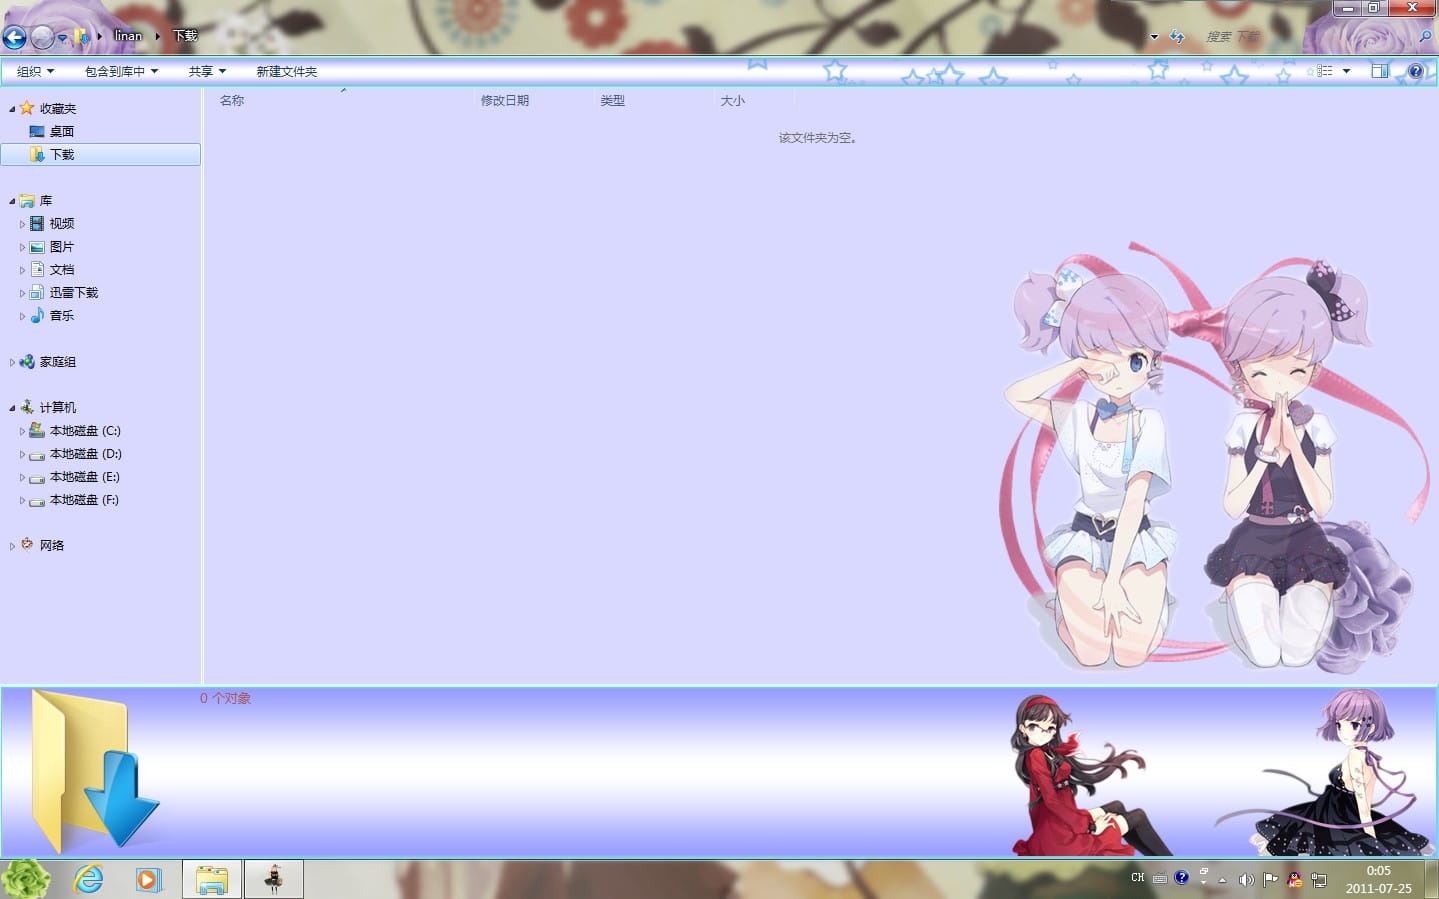Expand the 视频 library node
1439x899 pixels.
tap(22, 224)
